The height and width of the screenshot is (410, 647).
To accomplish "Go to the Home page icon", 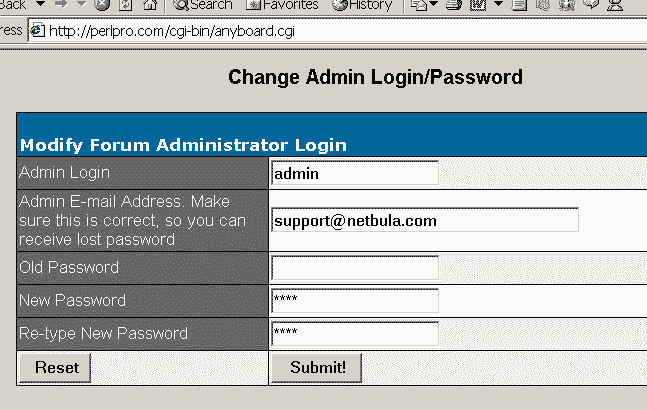I will (150, 5).
